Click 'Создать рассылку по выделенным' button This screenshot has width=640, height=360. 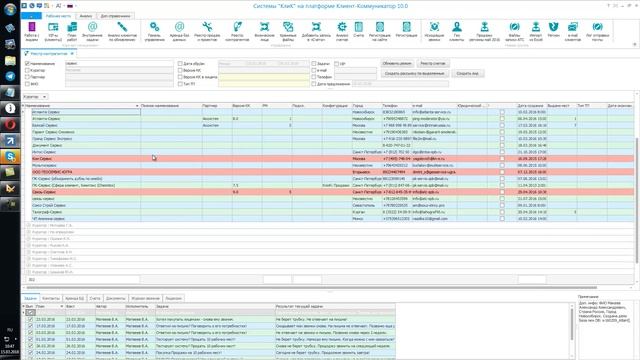point(415,73)
